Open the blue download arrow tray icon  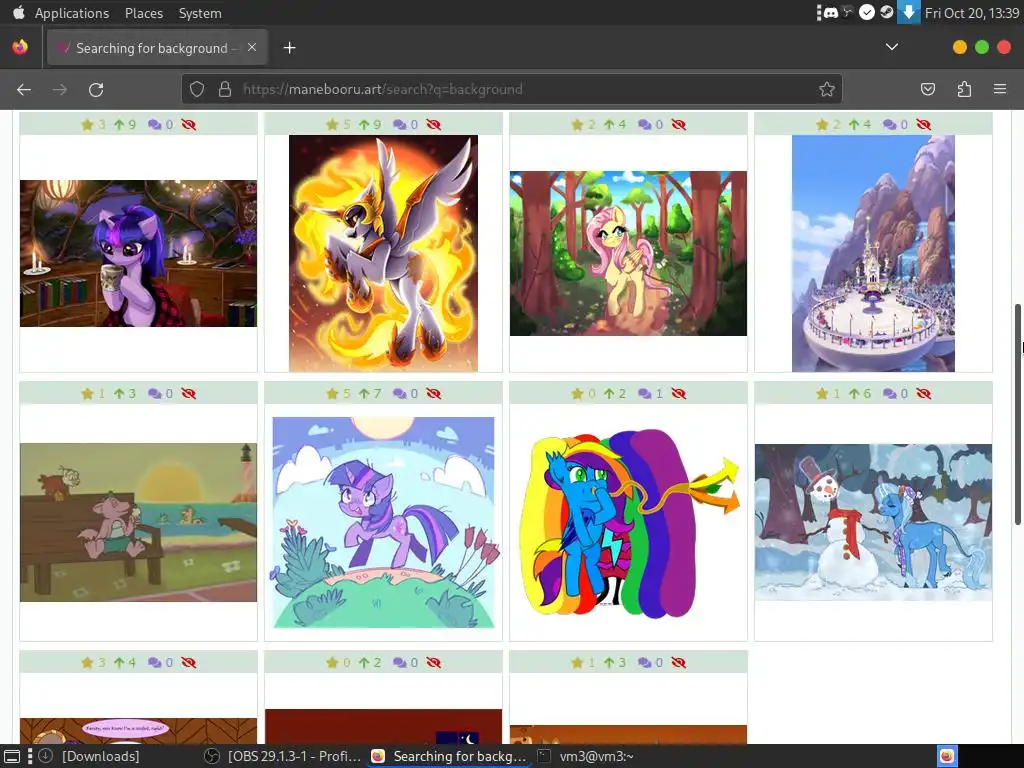[x=908, y=12]
